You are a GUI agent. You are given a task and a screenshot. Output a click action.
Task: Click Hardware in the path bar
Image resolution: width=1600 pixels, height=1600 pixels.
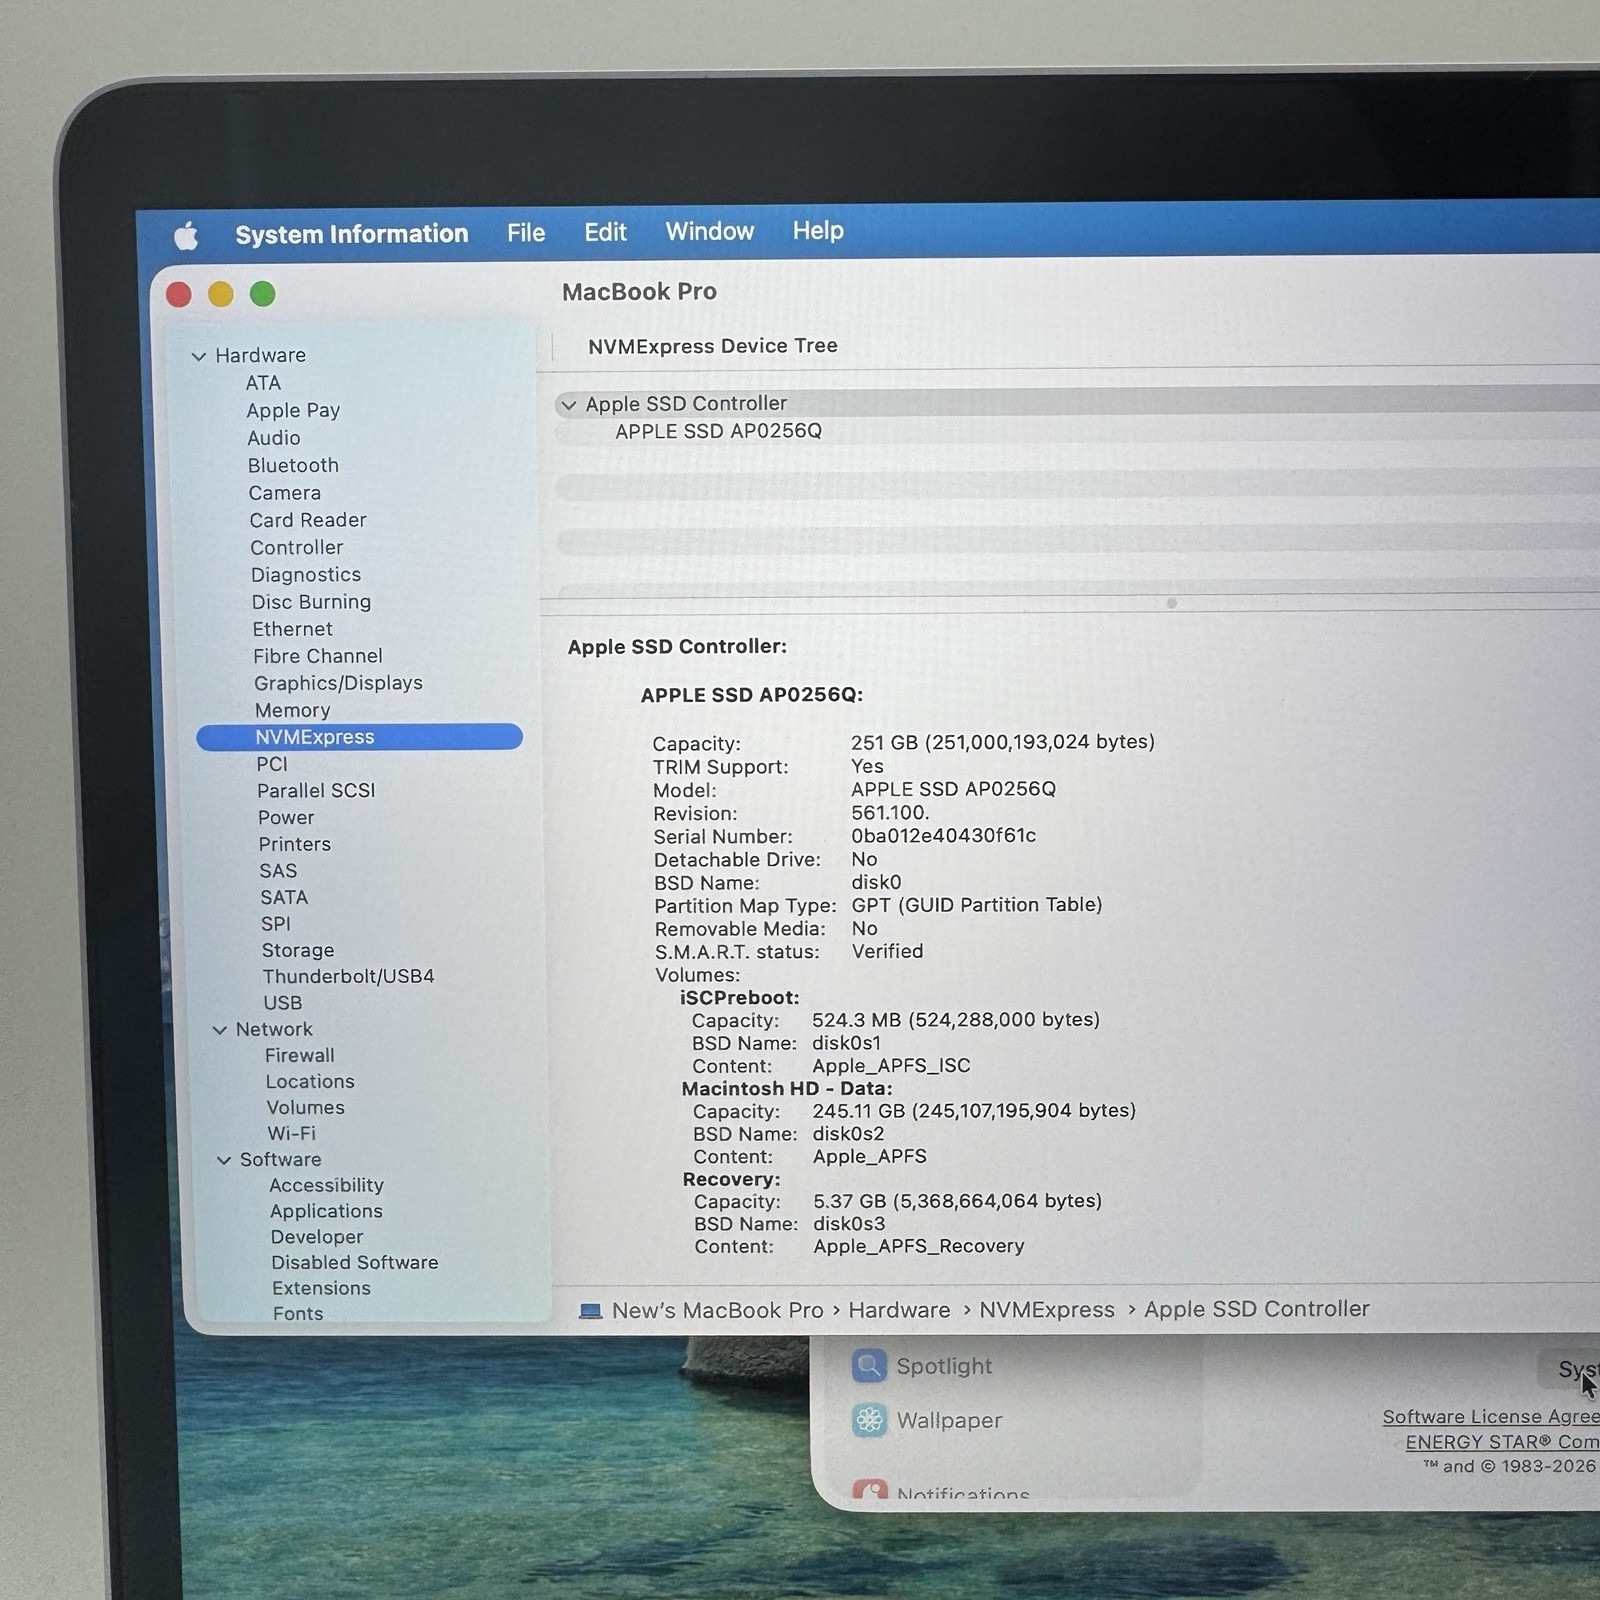point(899,1310)
